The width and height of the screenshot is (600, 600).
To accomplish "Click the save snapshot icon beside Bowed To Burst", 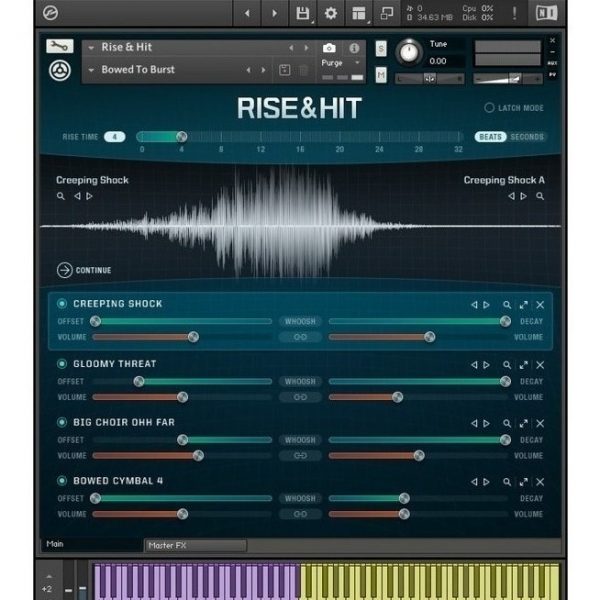I will point(284,70).
